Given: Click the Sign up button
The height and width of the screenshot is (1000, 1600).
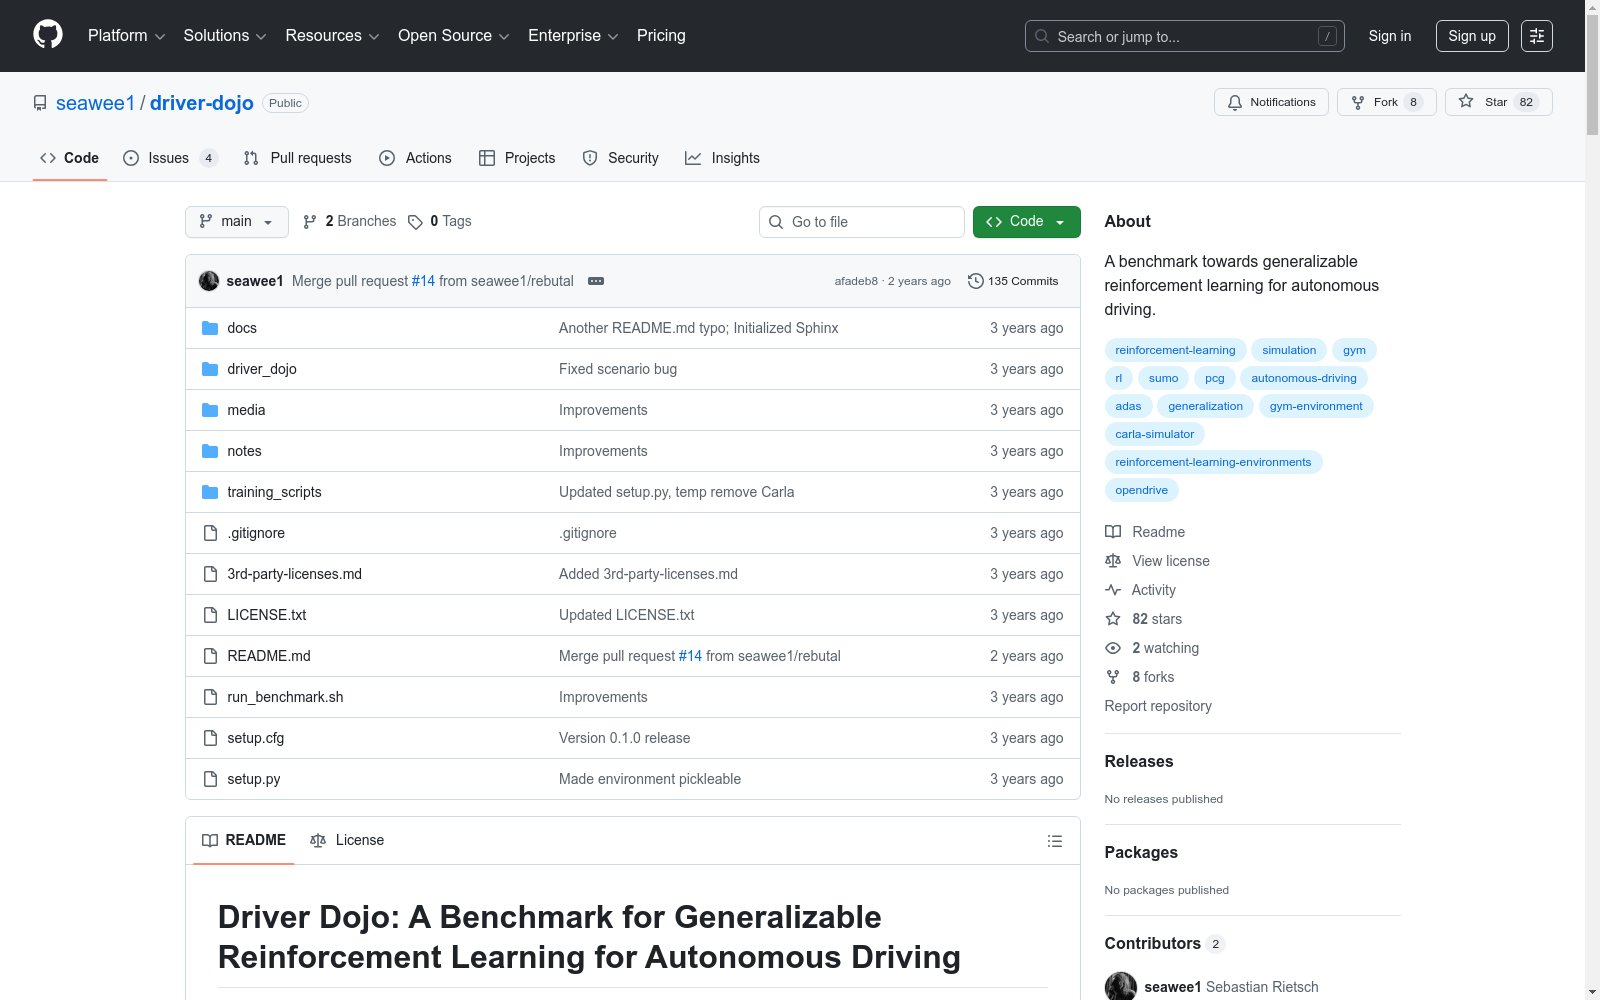Looking at the screenshot, I should coord(1472,36).
